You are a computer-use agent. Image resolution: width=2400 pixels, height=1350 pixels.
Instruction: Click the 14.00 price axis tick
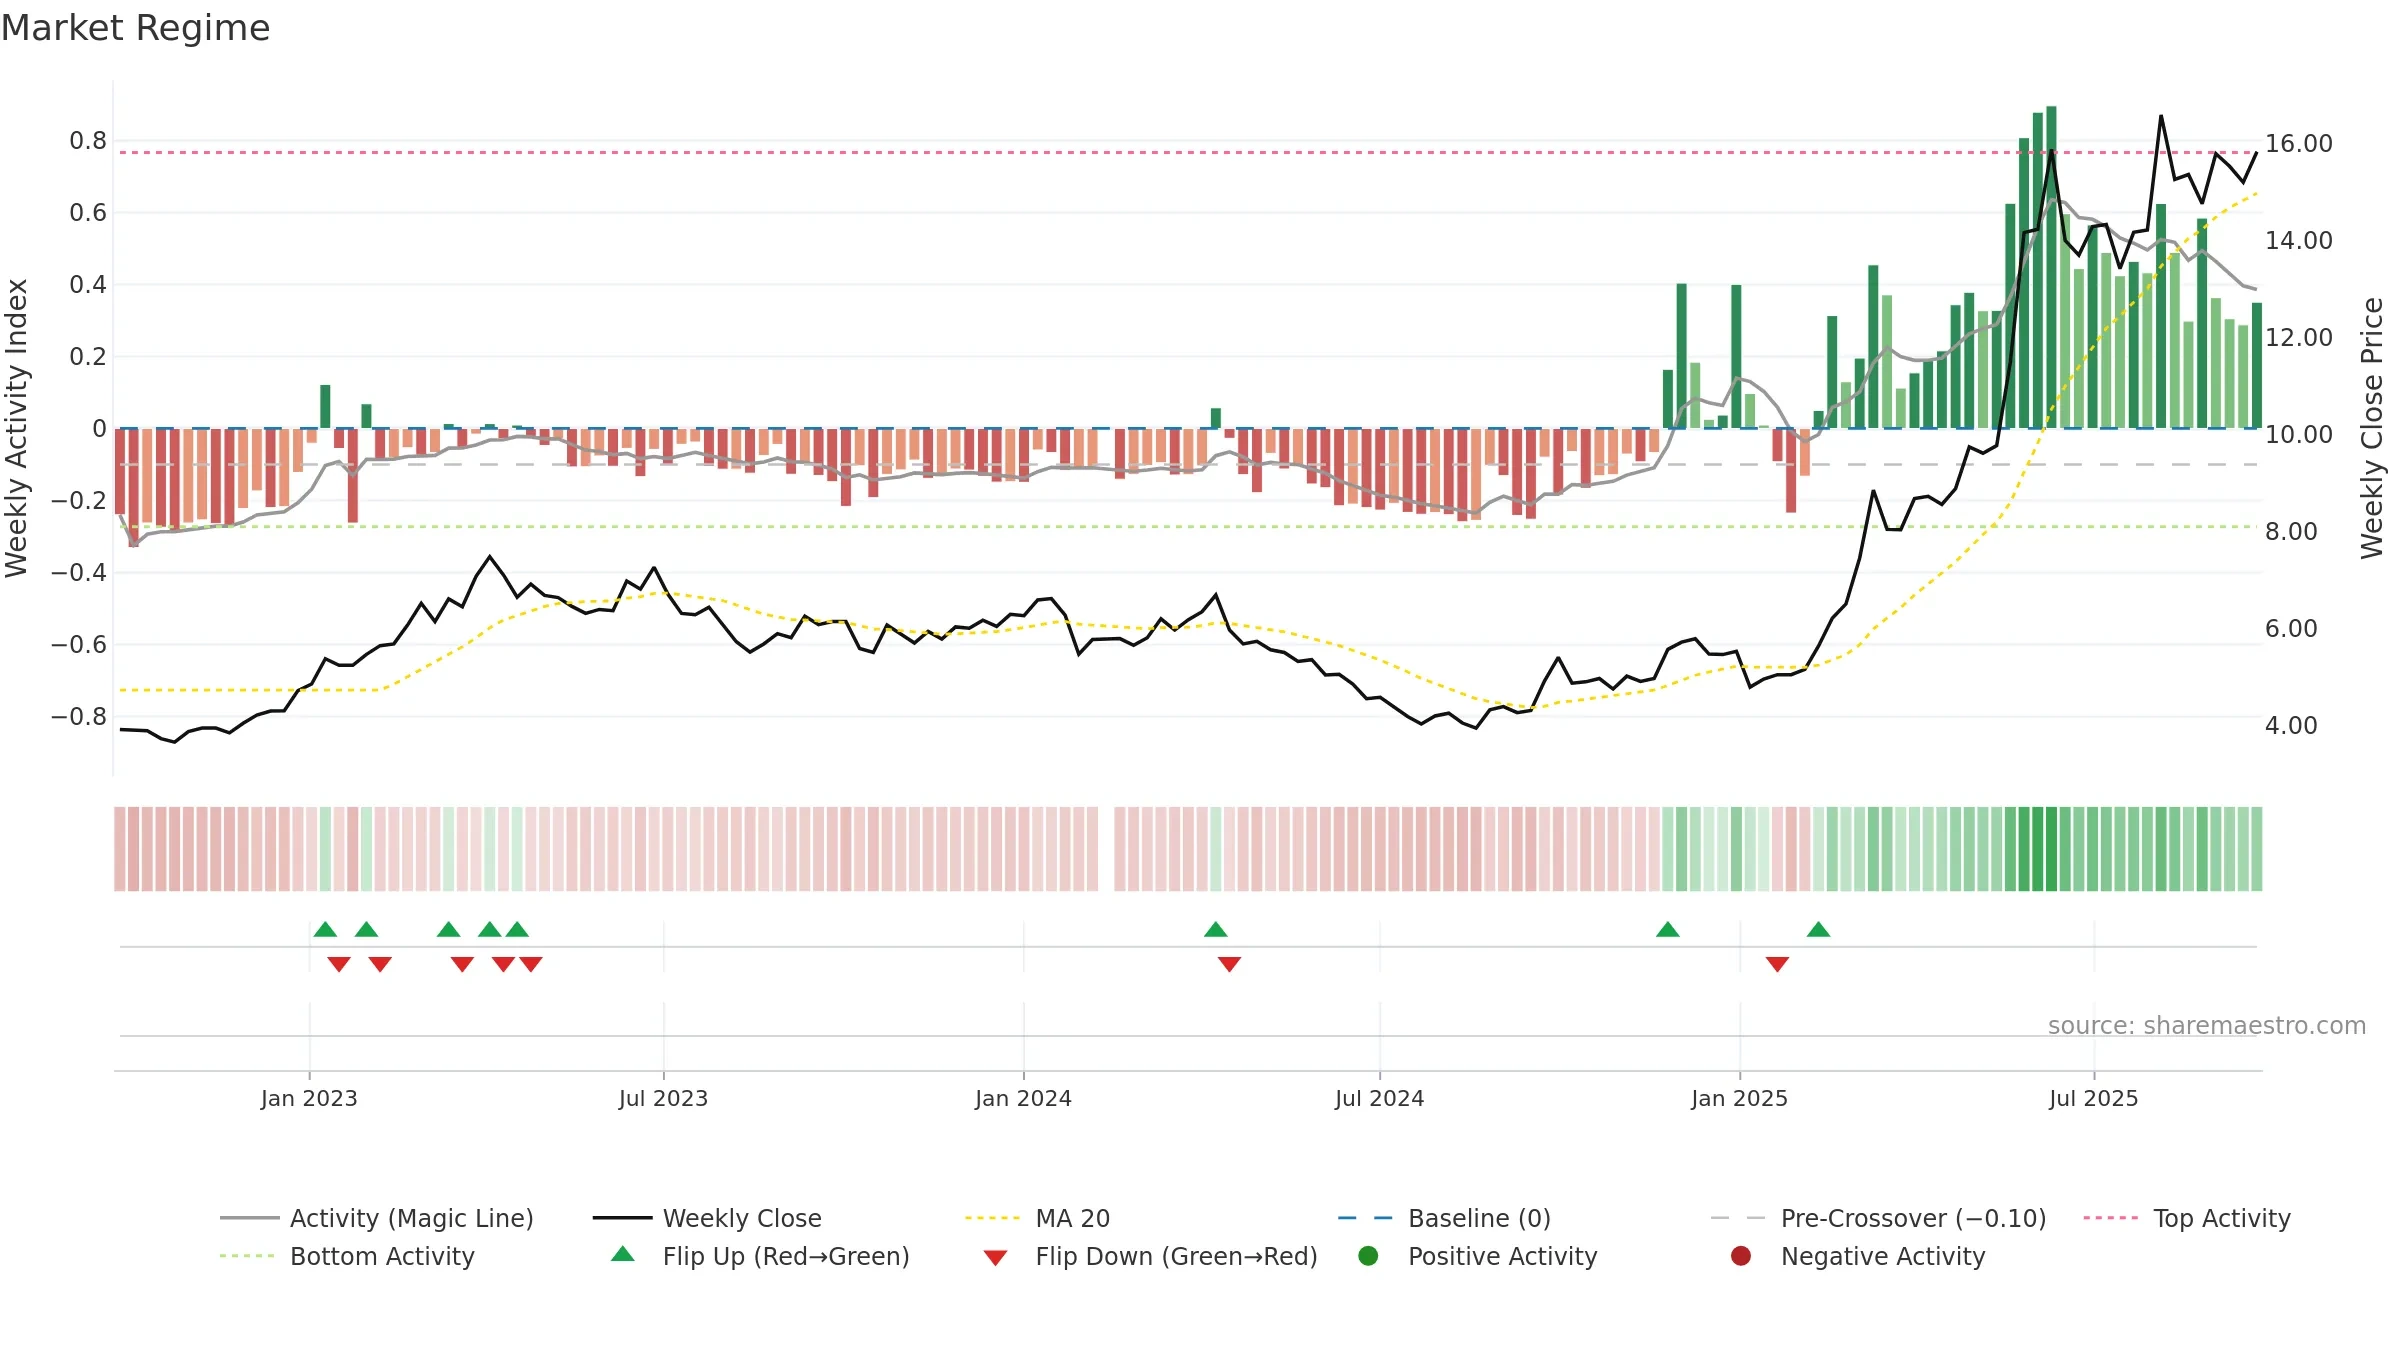pyautogui.click(x=2298, y=241)
